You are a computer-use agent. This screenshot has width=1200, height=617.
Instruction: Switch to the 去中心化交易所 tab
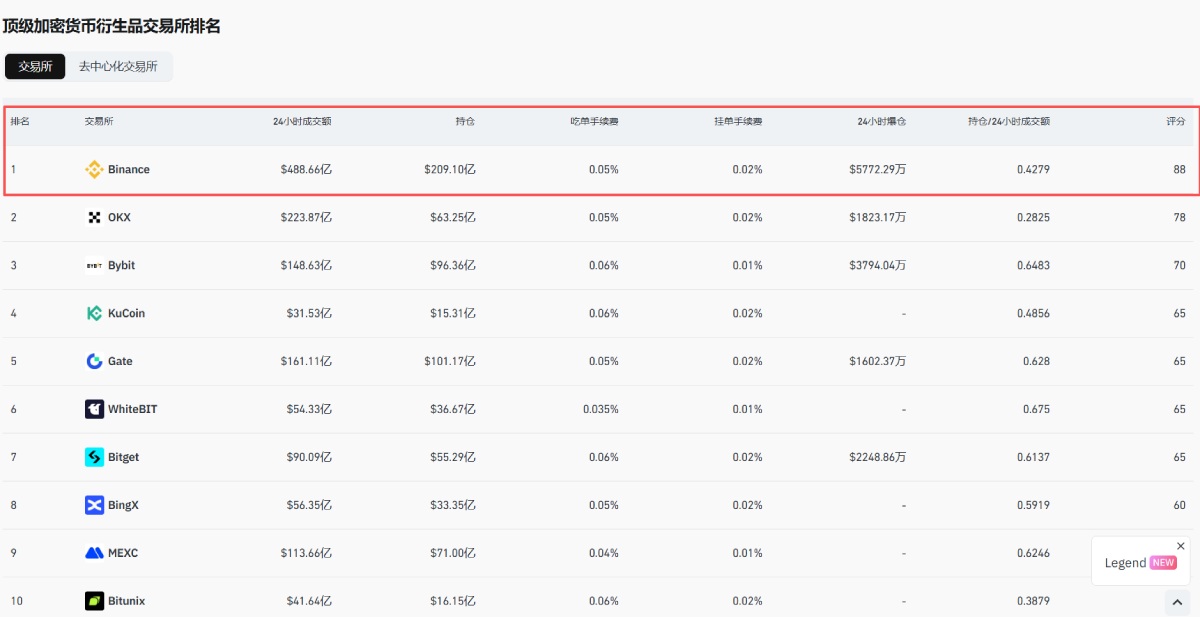118,67
